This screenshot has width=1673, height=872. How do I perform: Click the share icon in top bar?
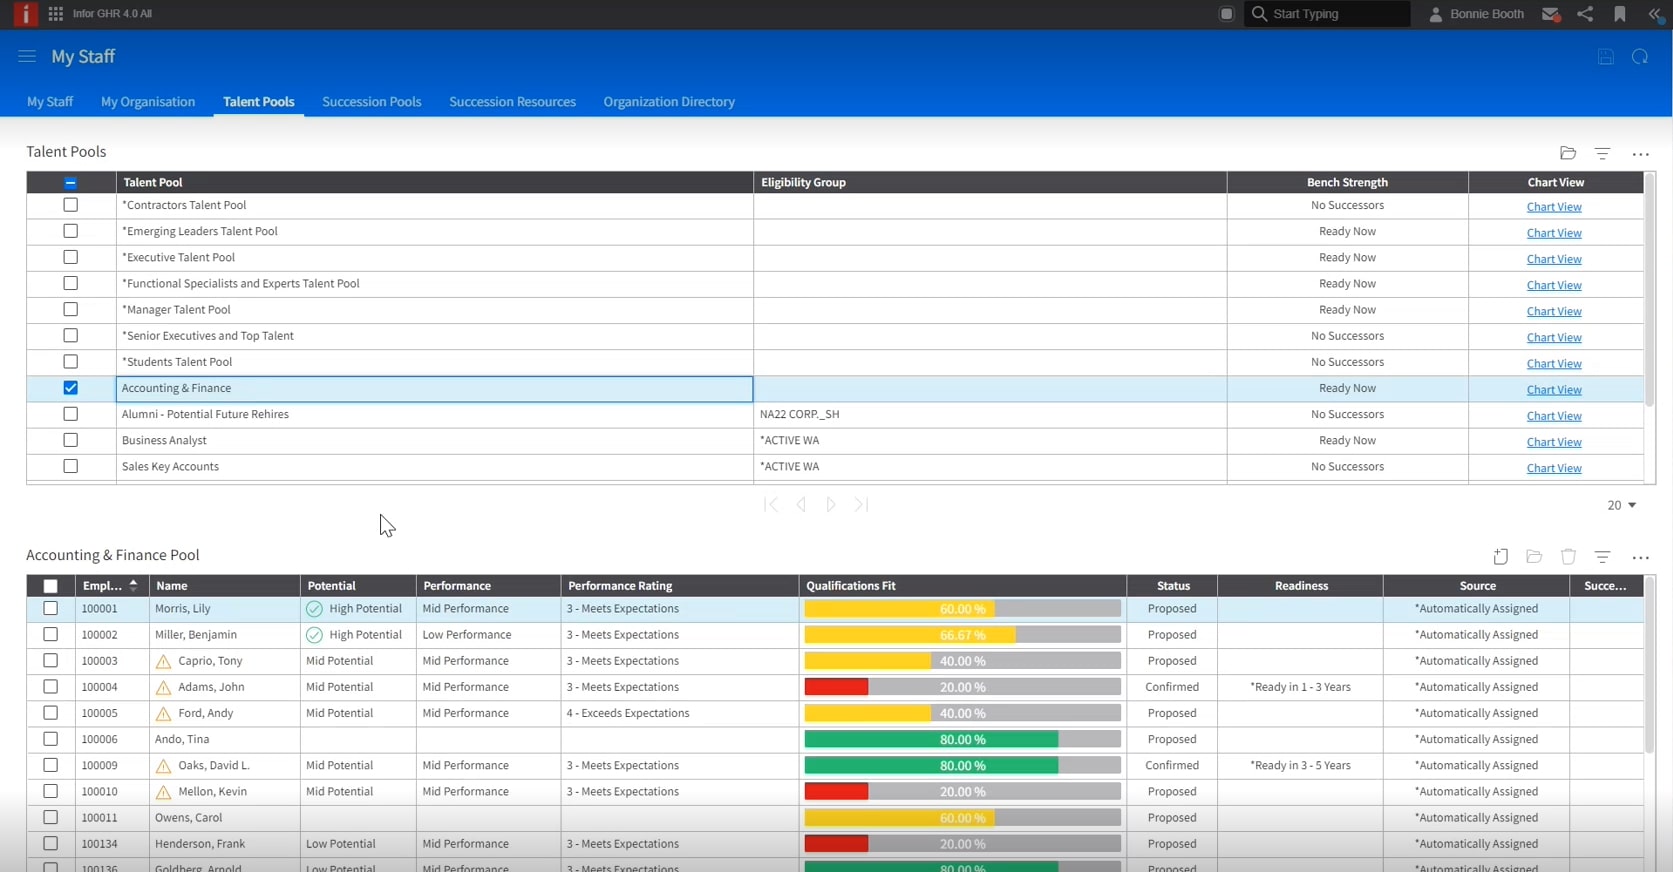point(1585,14)
